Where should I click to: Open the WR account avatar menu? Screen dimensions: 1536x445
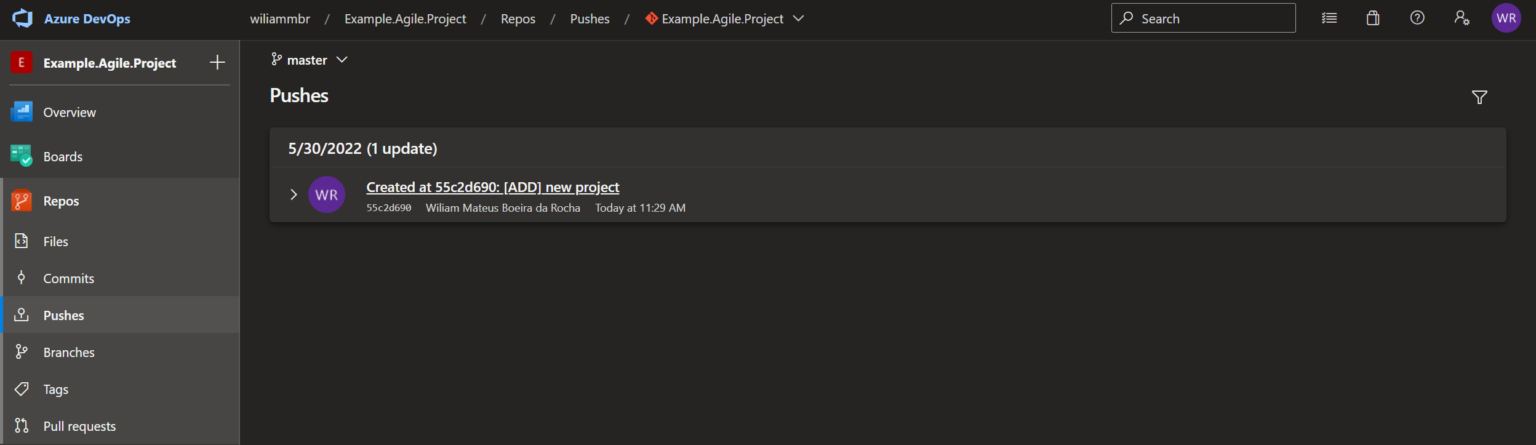(x=1506, y=18)
